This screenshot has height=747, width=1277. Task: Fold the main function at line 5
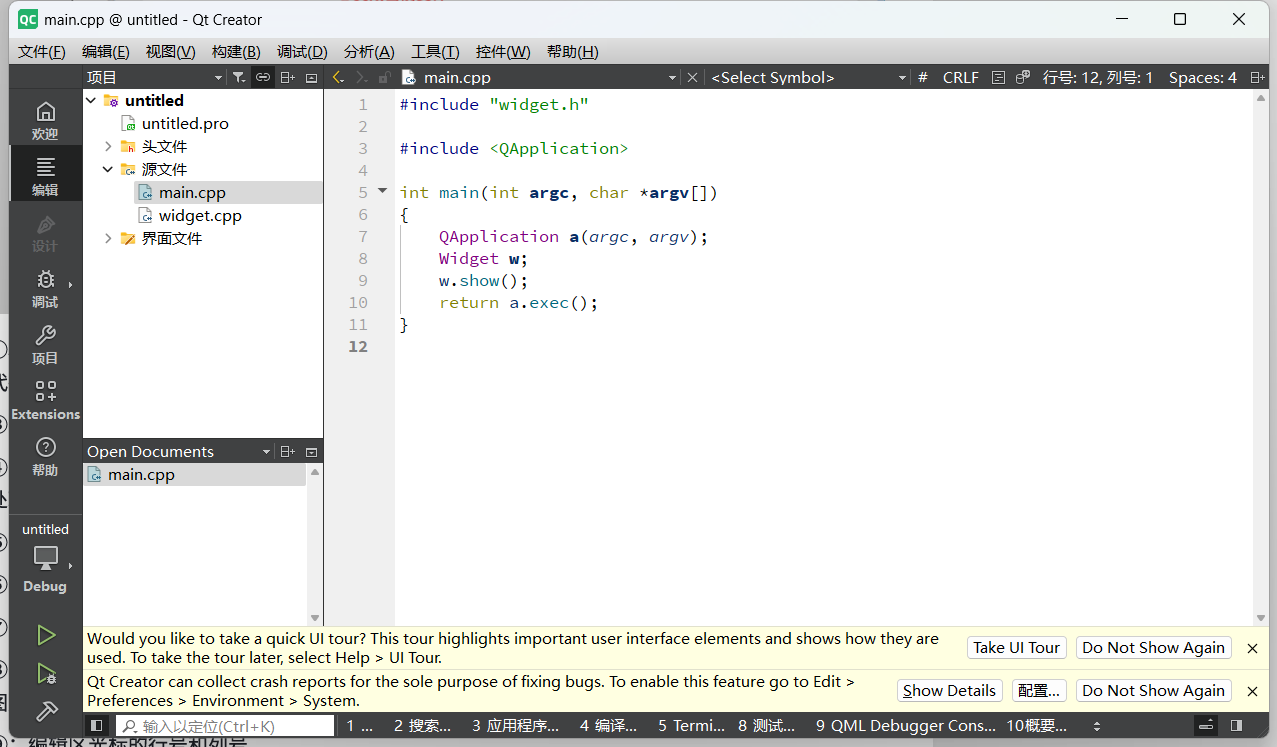pyautogui.click(x=382, y=191)
